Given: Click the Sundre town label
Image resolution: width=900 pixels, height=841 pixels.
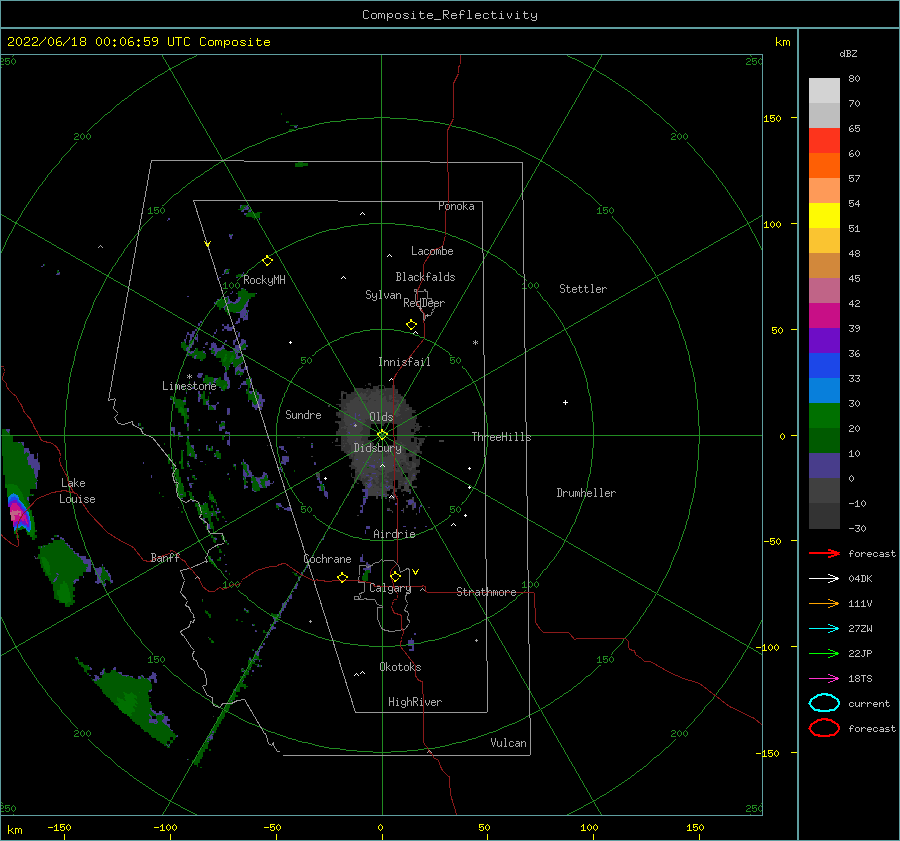Looking at the screenshot, I should pos(303,414).
